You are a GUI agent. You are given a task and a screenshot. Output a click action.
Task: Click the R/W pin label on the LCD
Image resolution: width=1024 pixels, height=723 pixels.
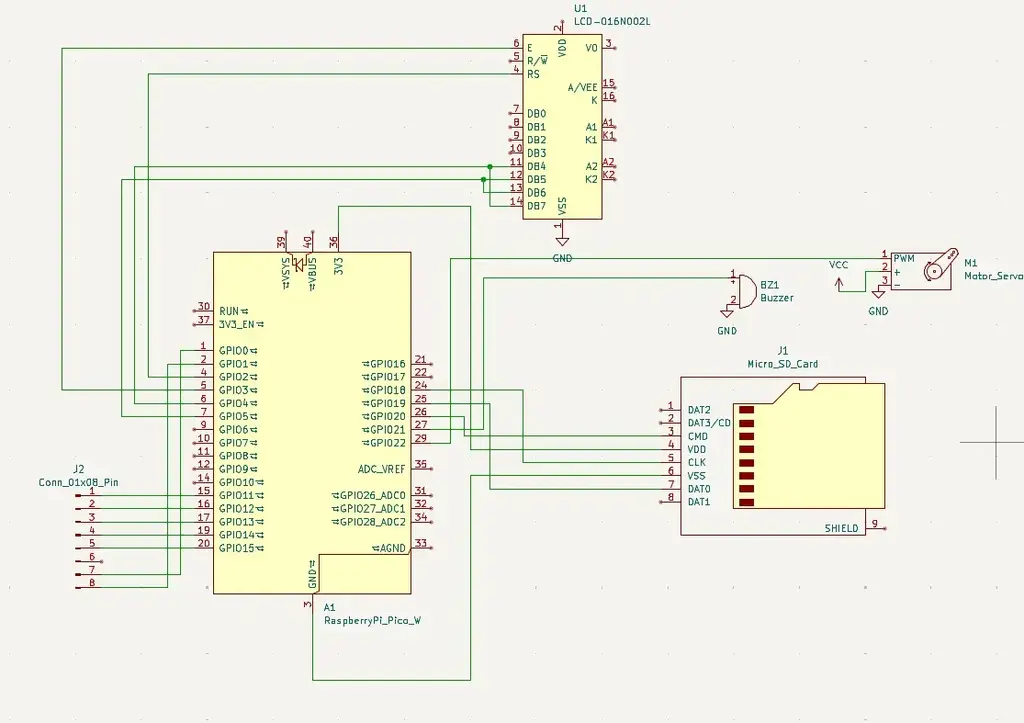(537, 61)
